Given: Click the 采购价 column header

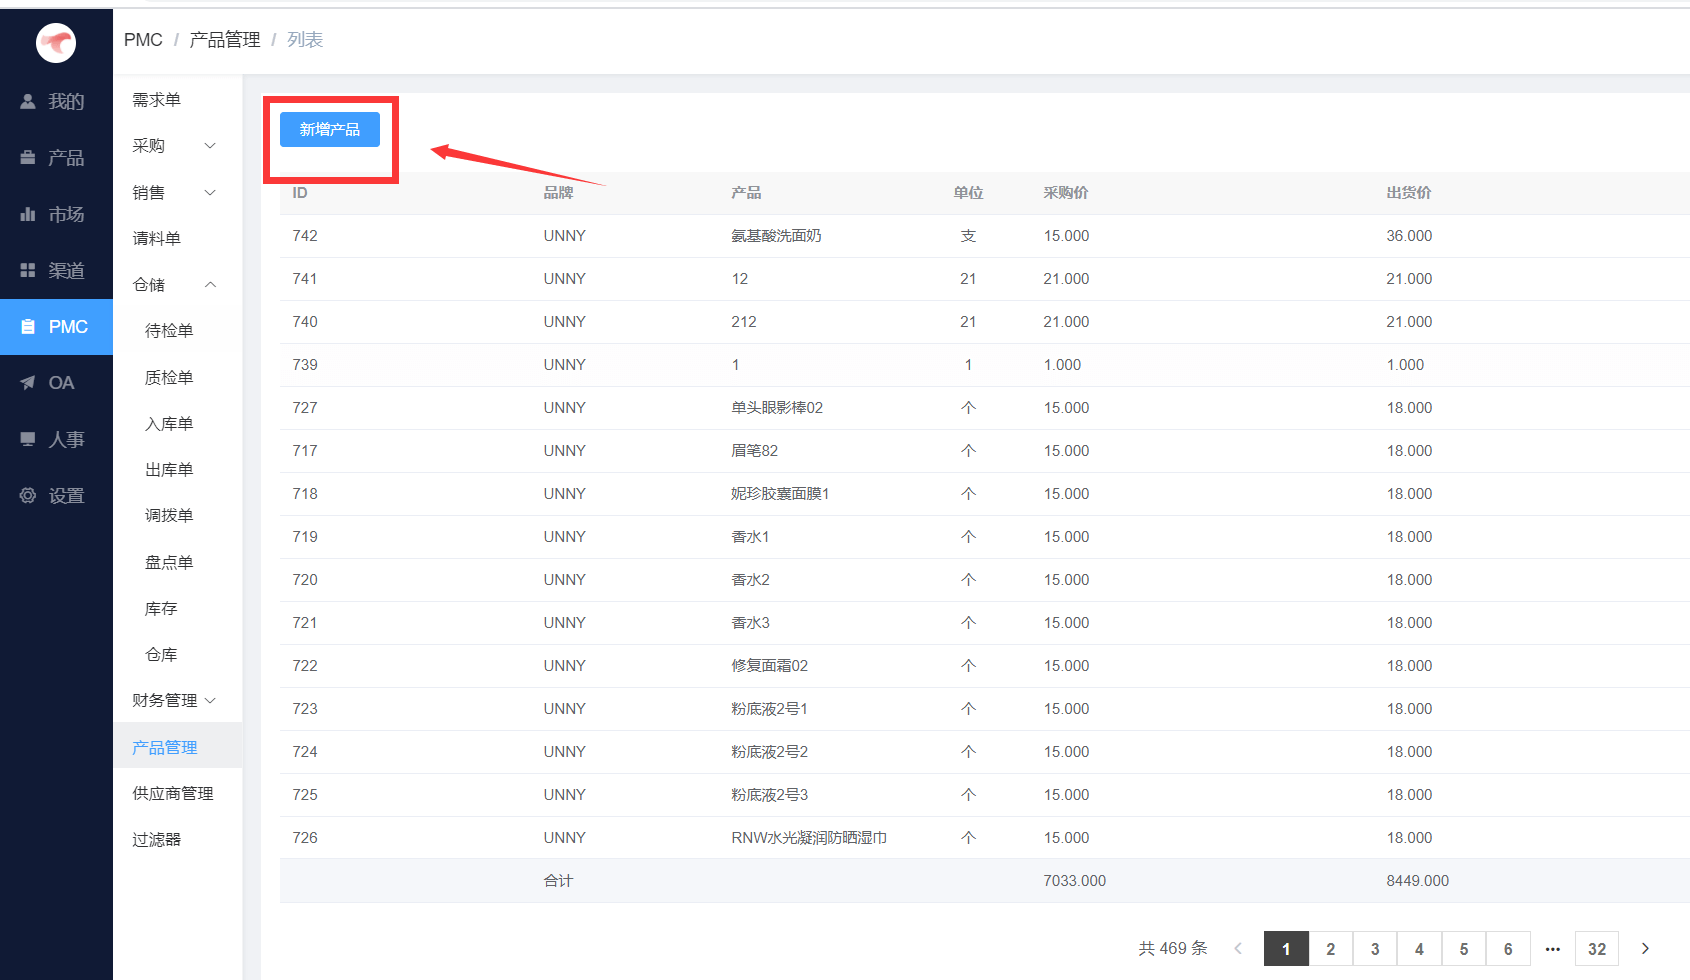Looking at the screenshot, I should click(x=1066, y=193).
